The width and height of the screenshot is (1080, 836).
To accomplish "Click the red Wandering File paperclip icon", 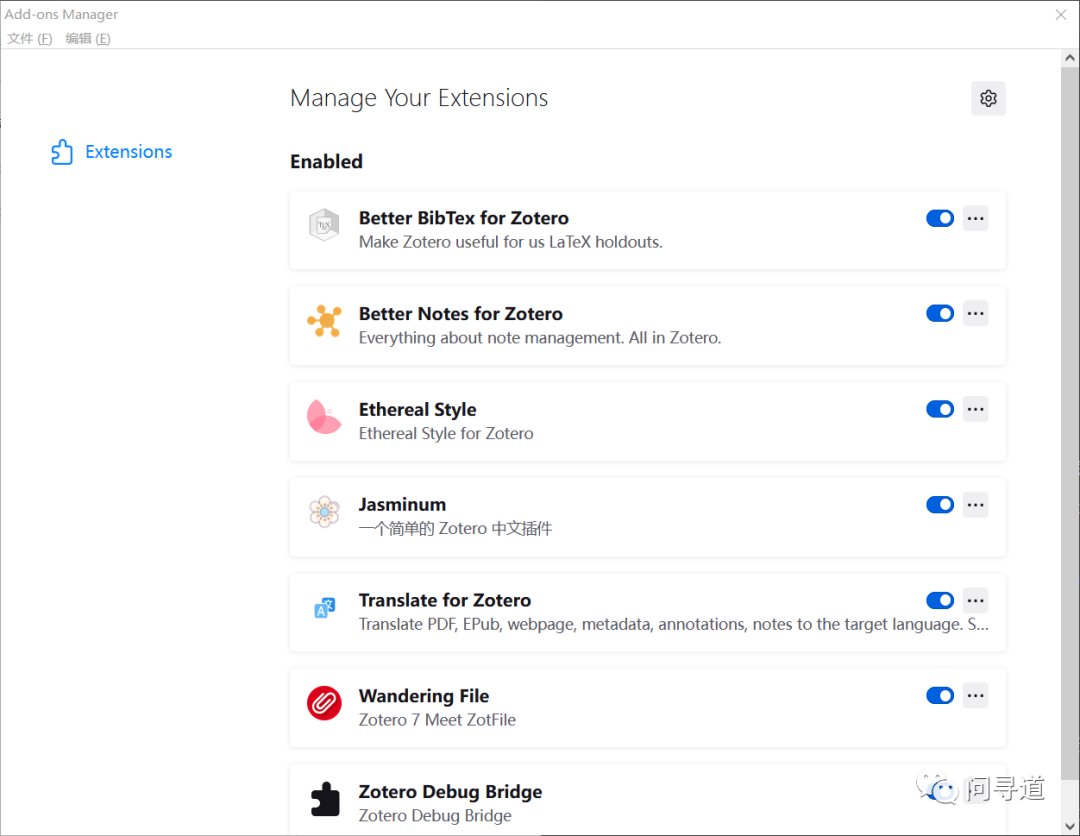I will [x=324, y=704].
